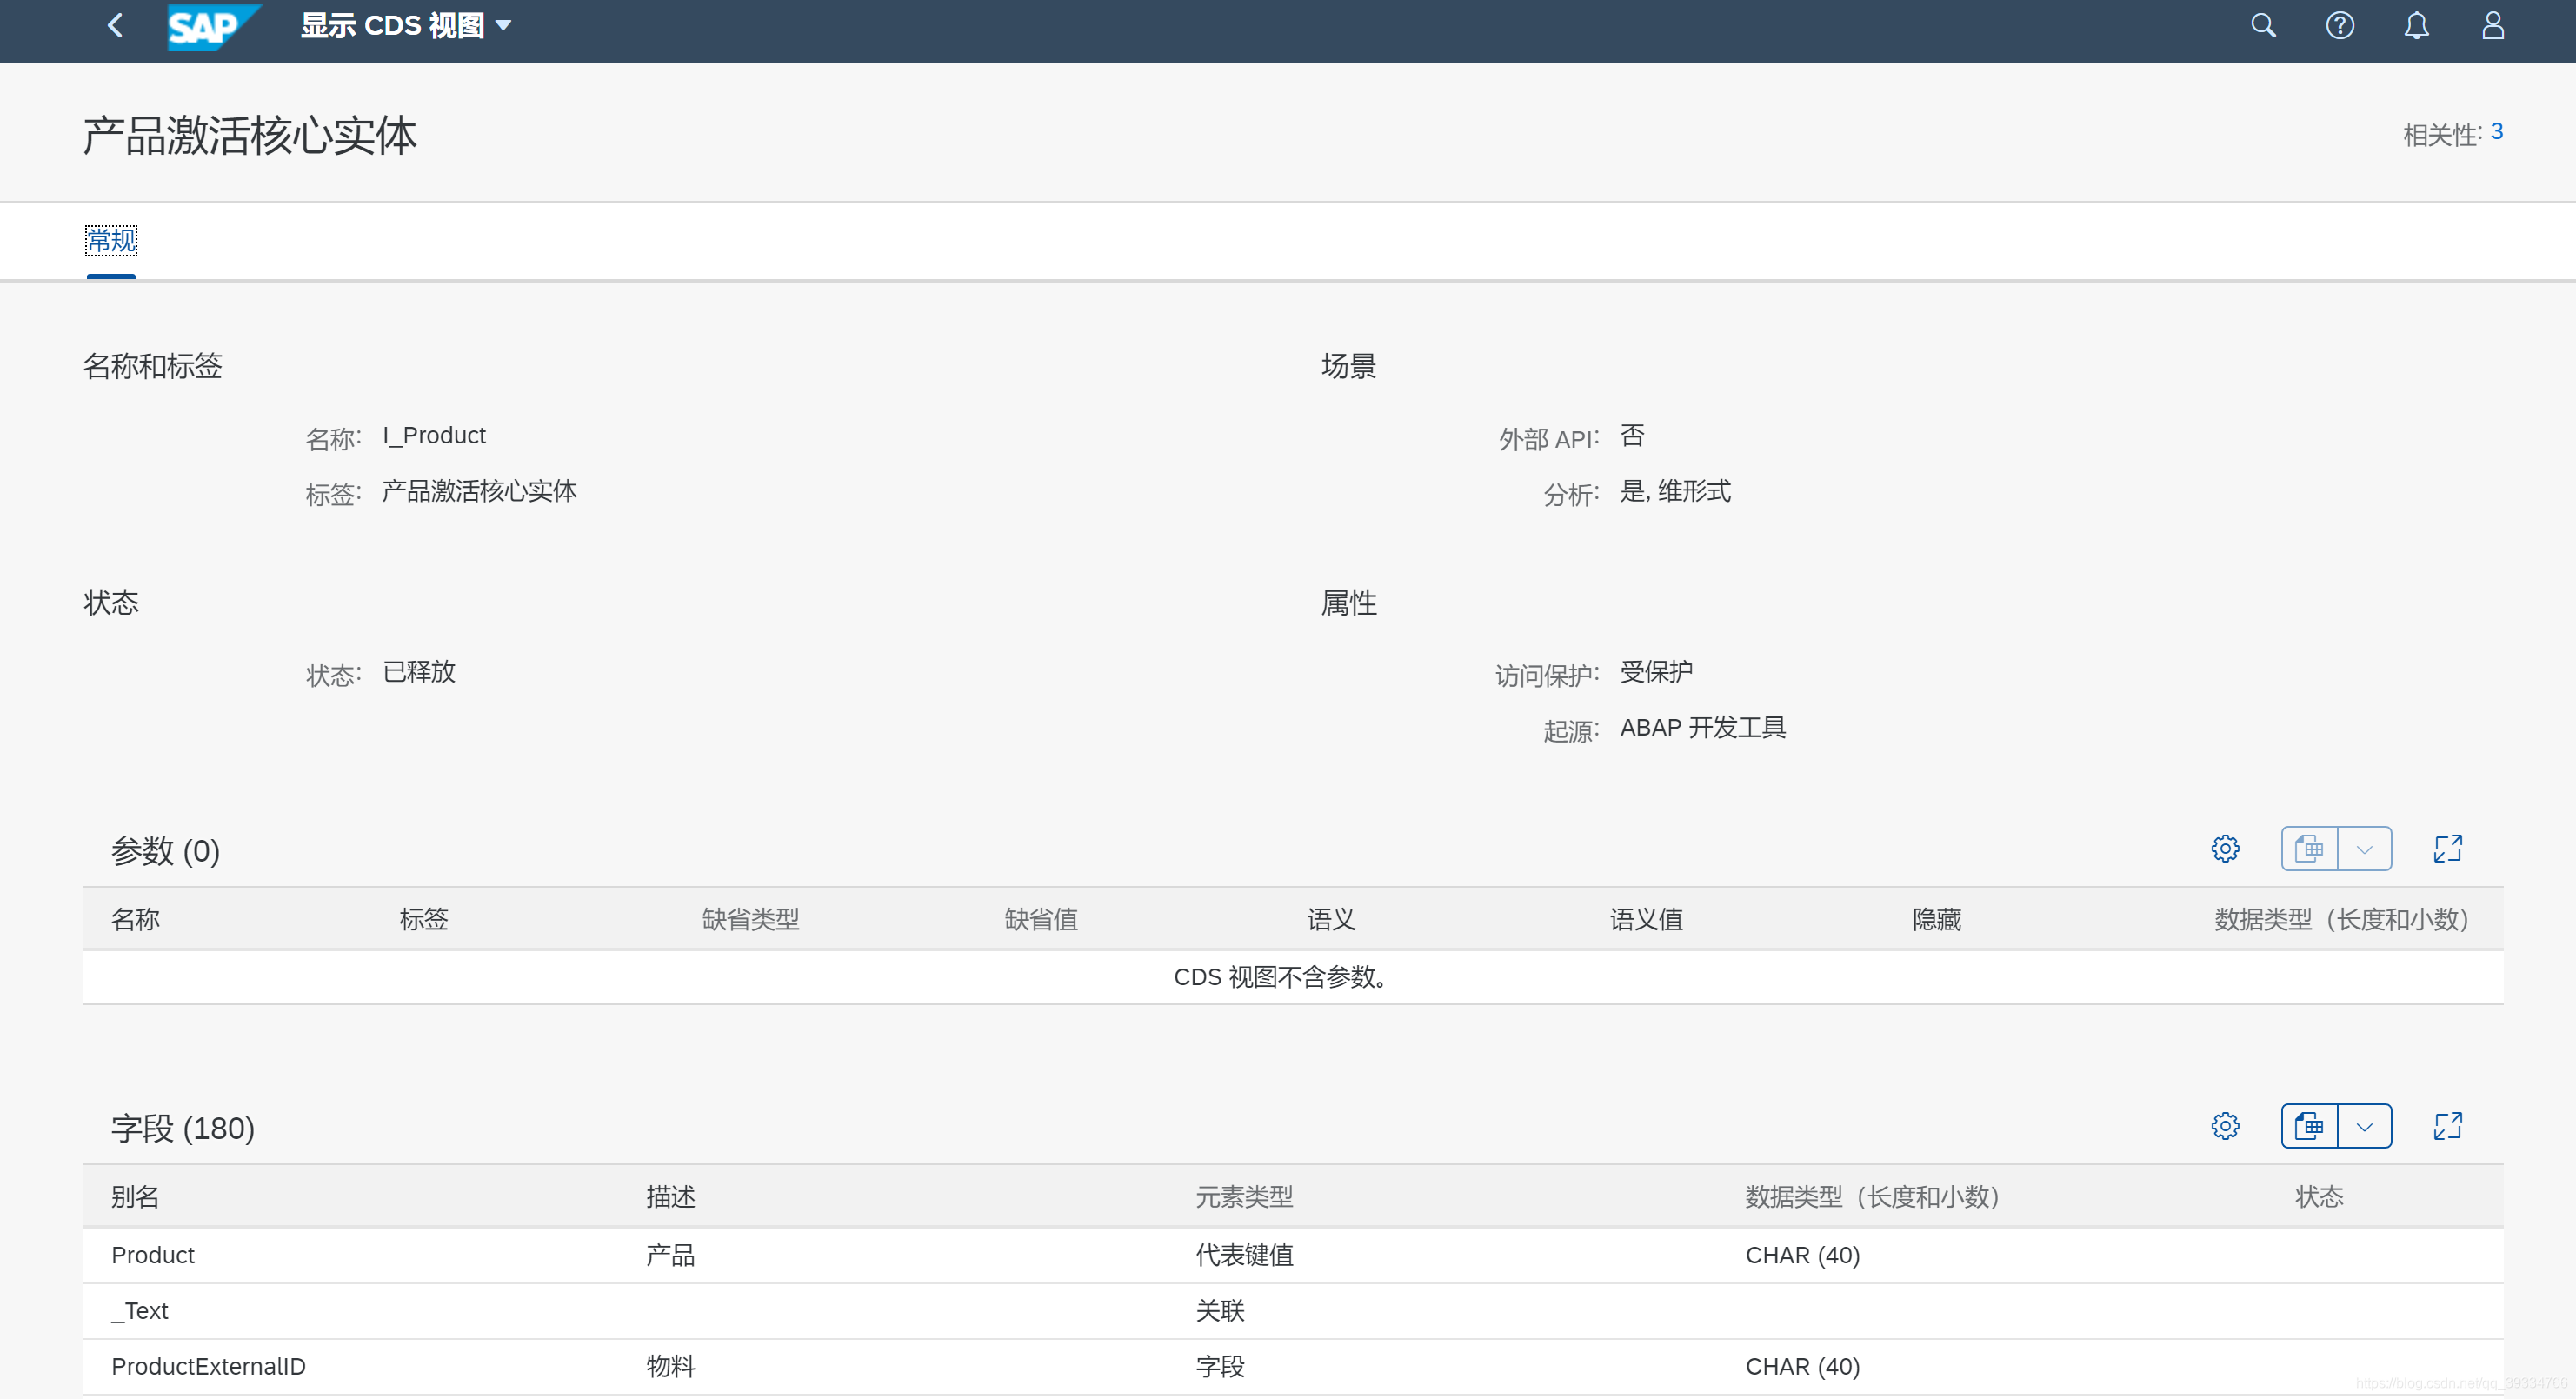Click the expand fullscreen icon for fields
Screen dimensions: 2576x1399
(2448, 1125)
